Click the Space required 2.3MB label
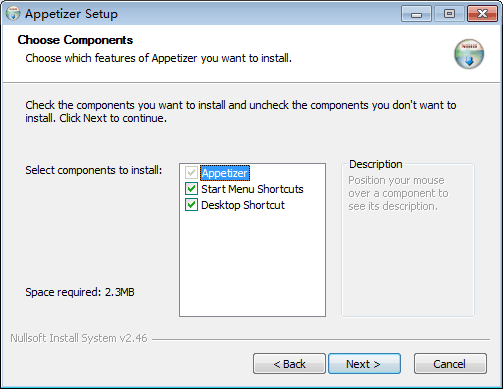The image size is (503, 389). click(80, 292)
